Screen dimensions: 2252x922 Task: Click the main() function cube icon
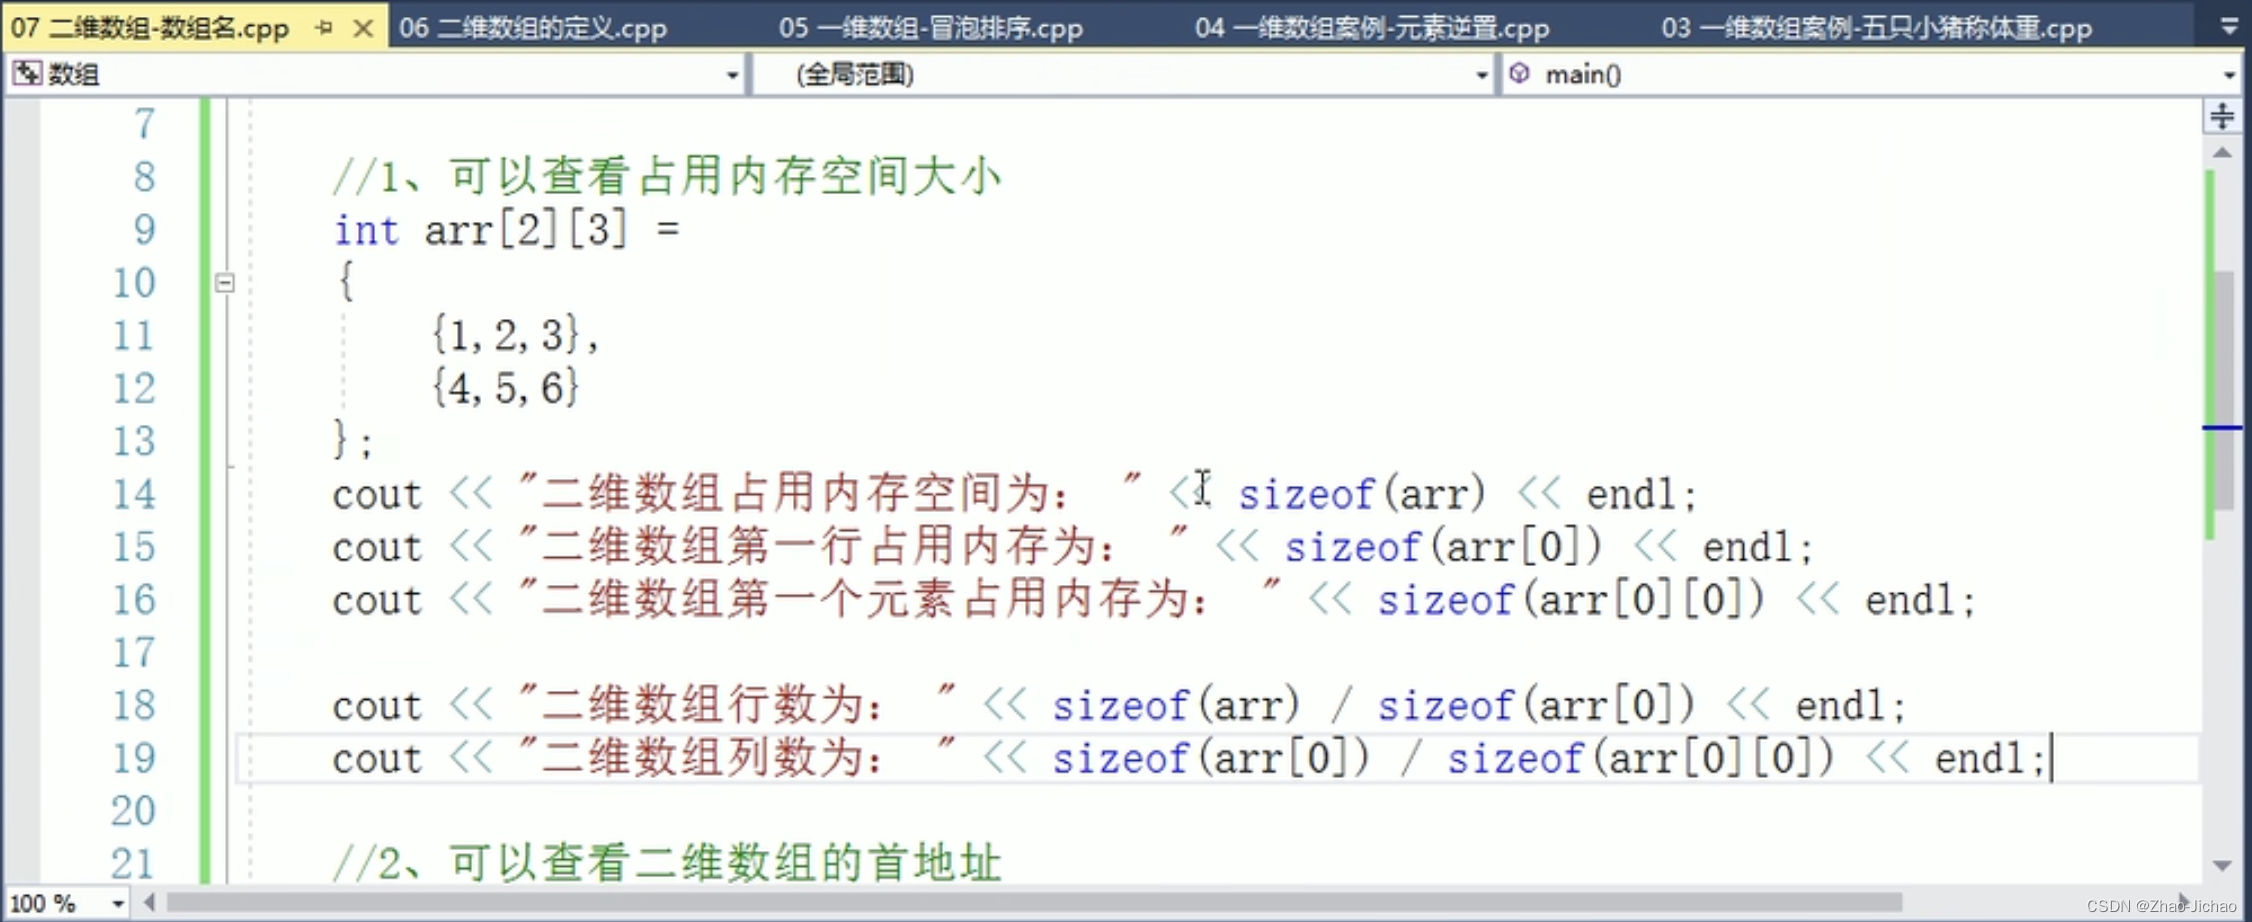pyautogui.click(x=1520, y=73)
